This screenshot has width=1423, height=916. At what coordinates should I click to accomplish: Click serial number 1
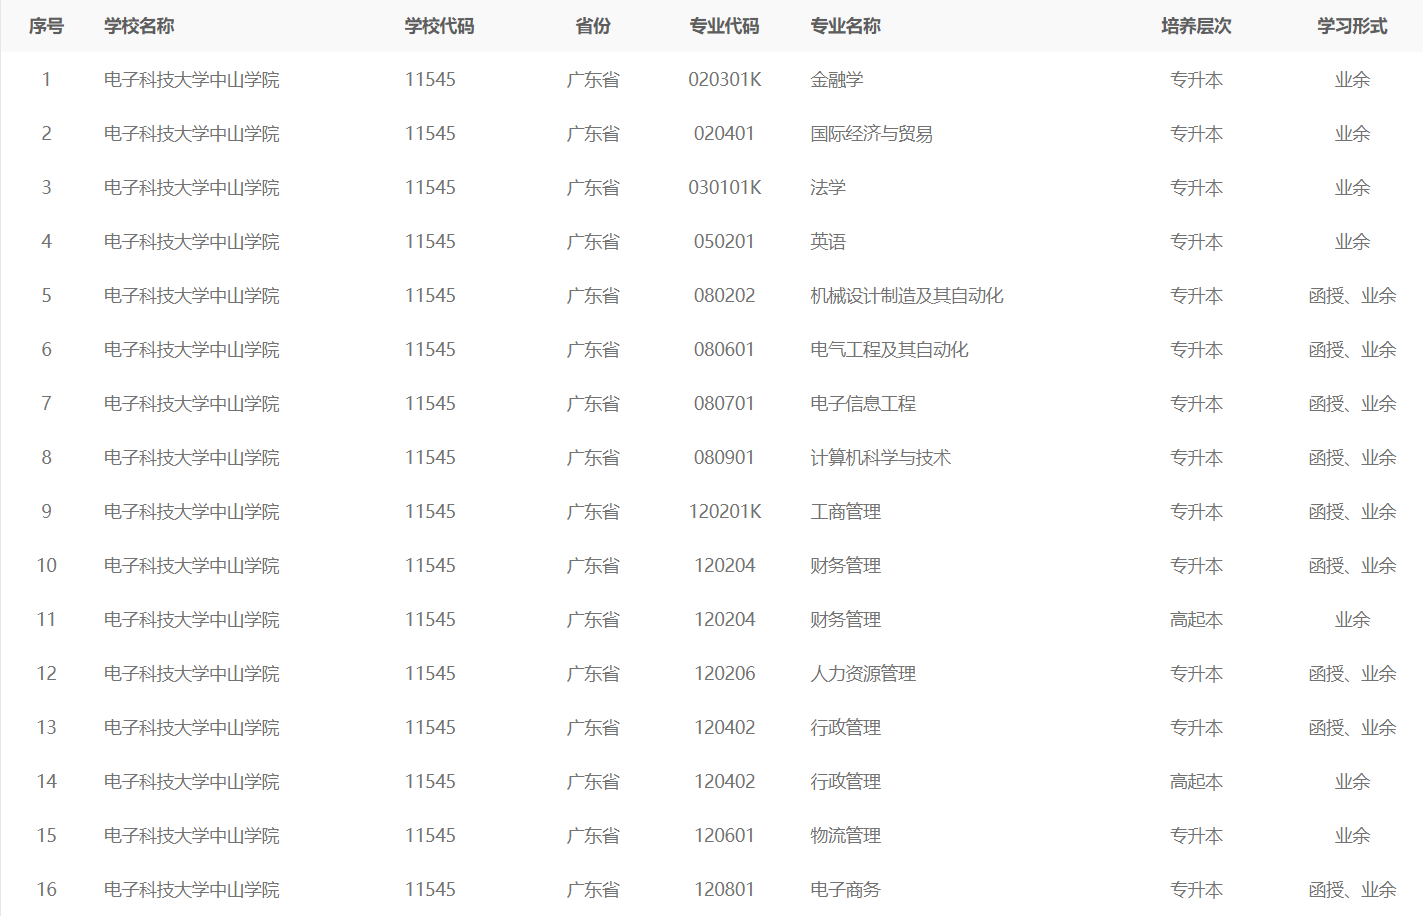[46, 80]
